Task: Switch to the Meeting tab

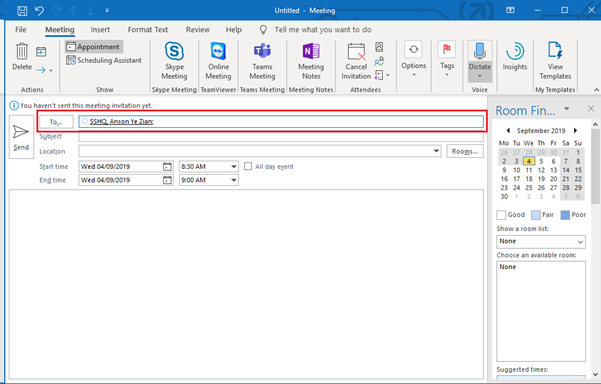Action: (x=60, y=30)
